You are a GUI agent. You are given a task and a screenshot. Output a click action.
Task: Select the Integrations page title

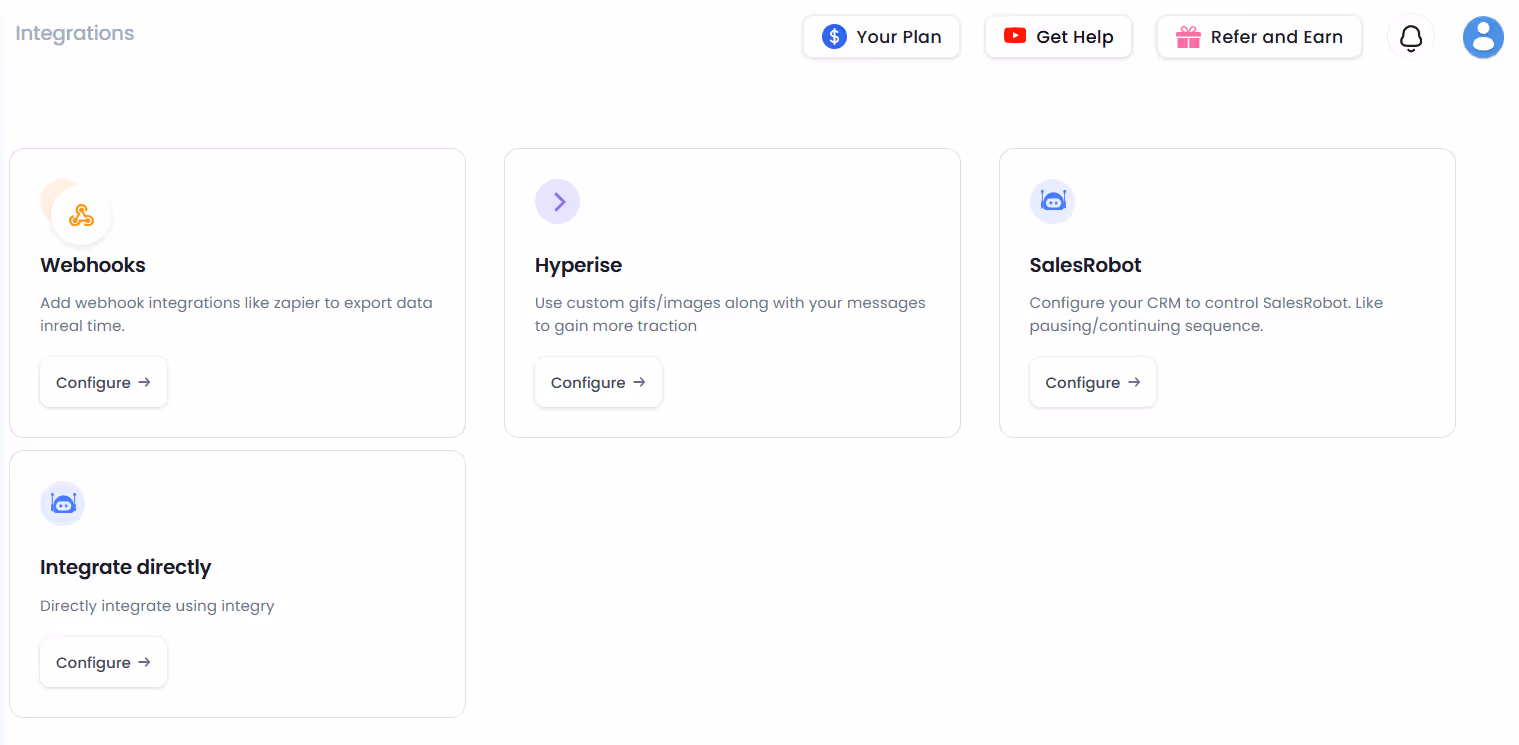click(x=74, y=33)
